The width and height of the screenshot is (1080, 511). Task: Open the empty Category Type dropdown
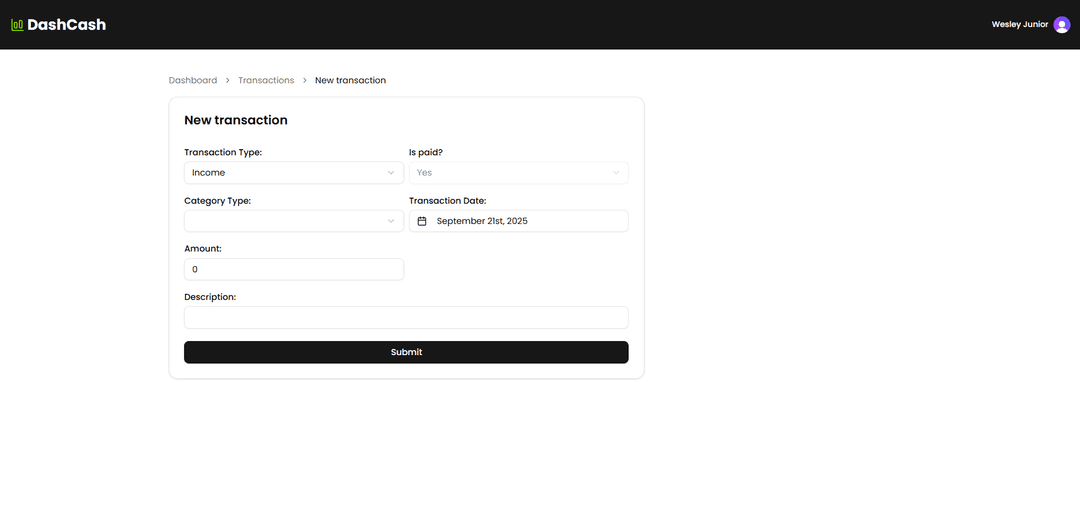click(294, 221)
